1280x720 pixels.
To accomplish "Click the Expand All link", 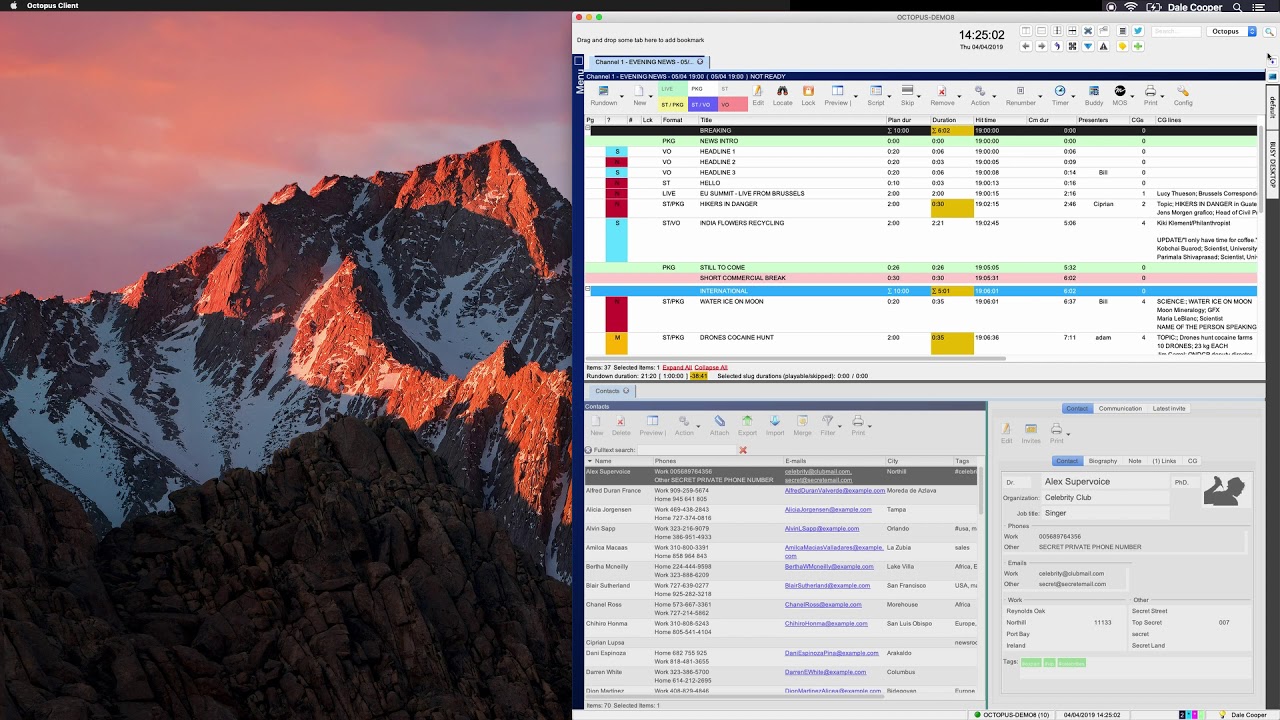I will click(677, 367).
